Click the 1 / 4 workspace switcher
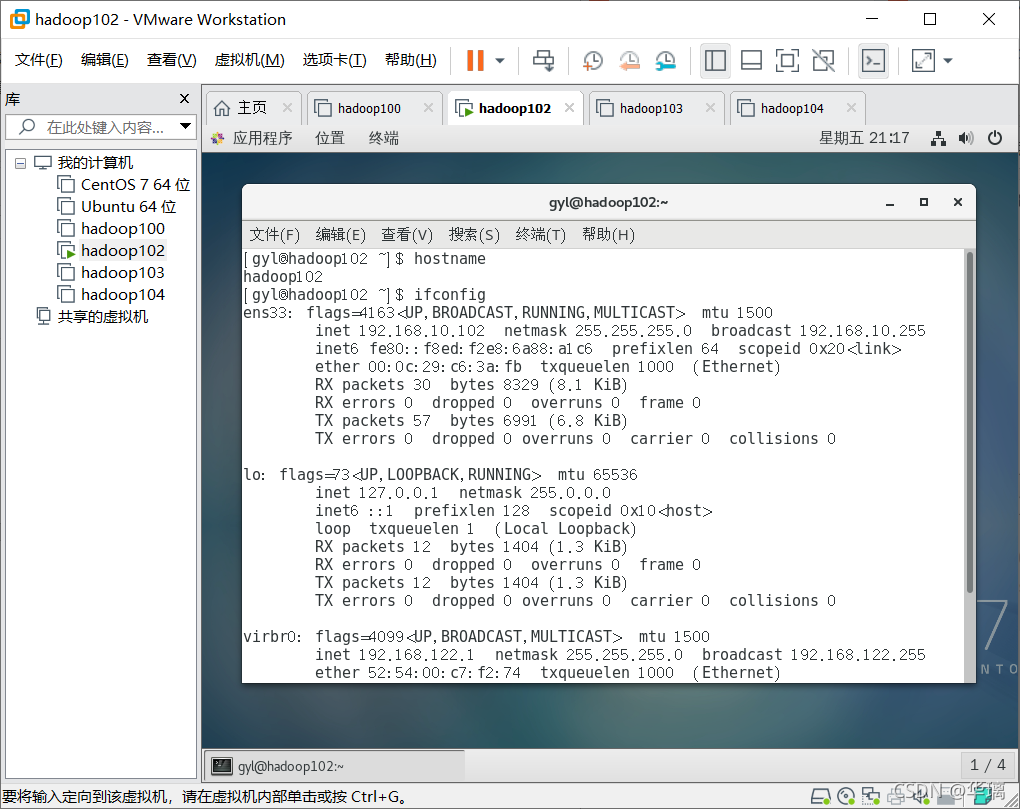Viewport: 1020px width, 809px height. 987,765
